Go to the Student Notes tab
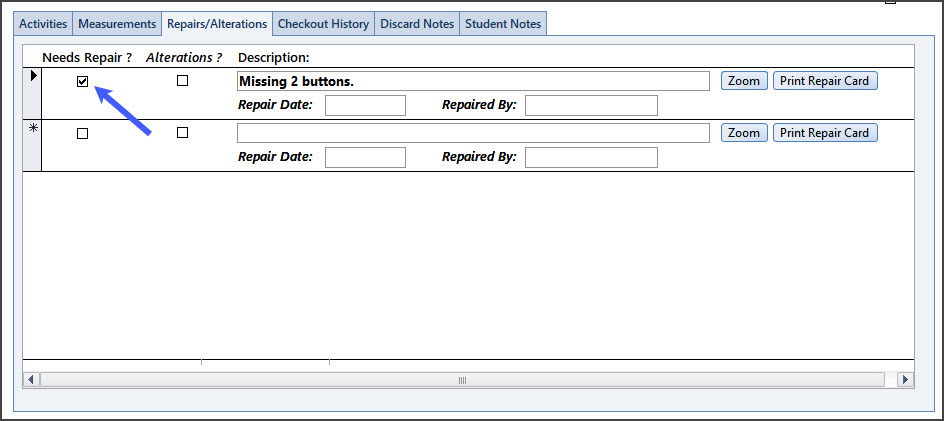This screenshot has height=421, width=944. coord(503,24)
